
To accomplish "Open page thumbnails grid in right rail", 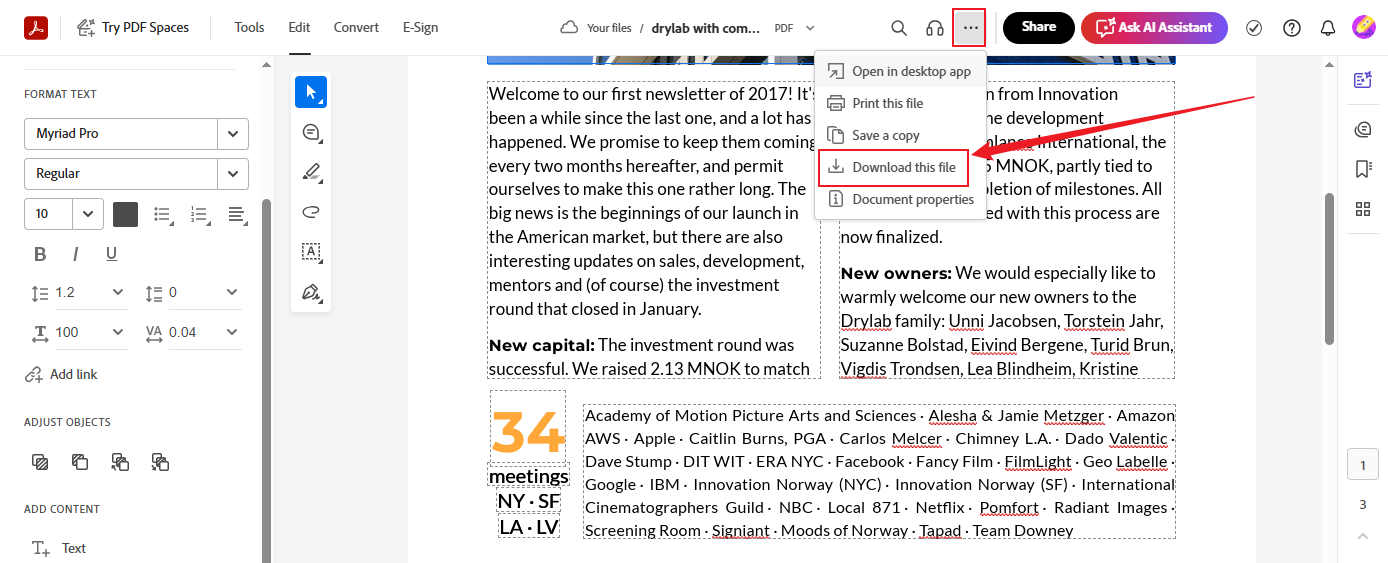I will (1362, 209).
